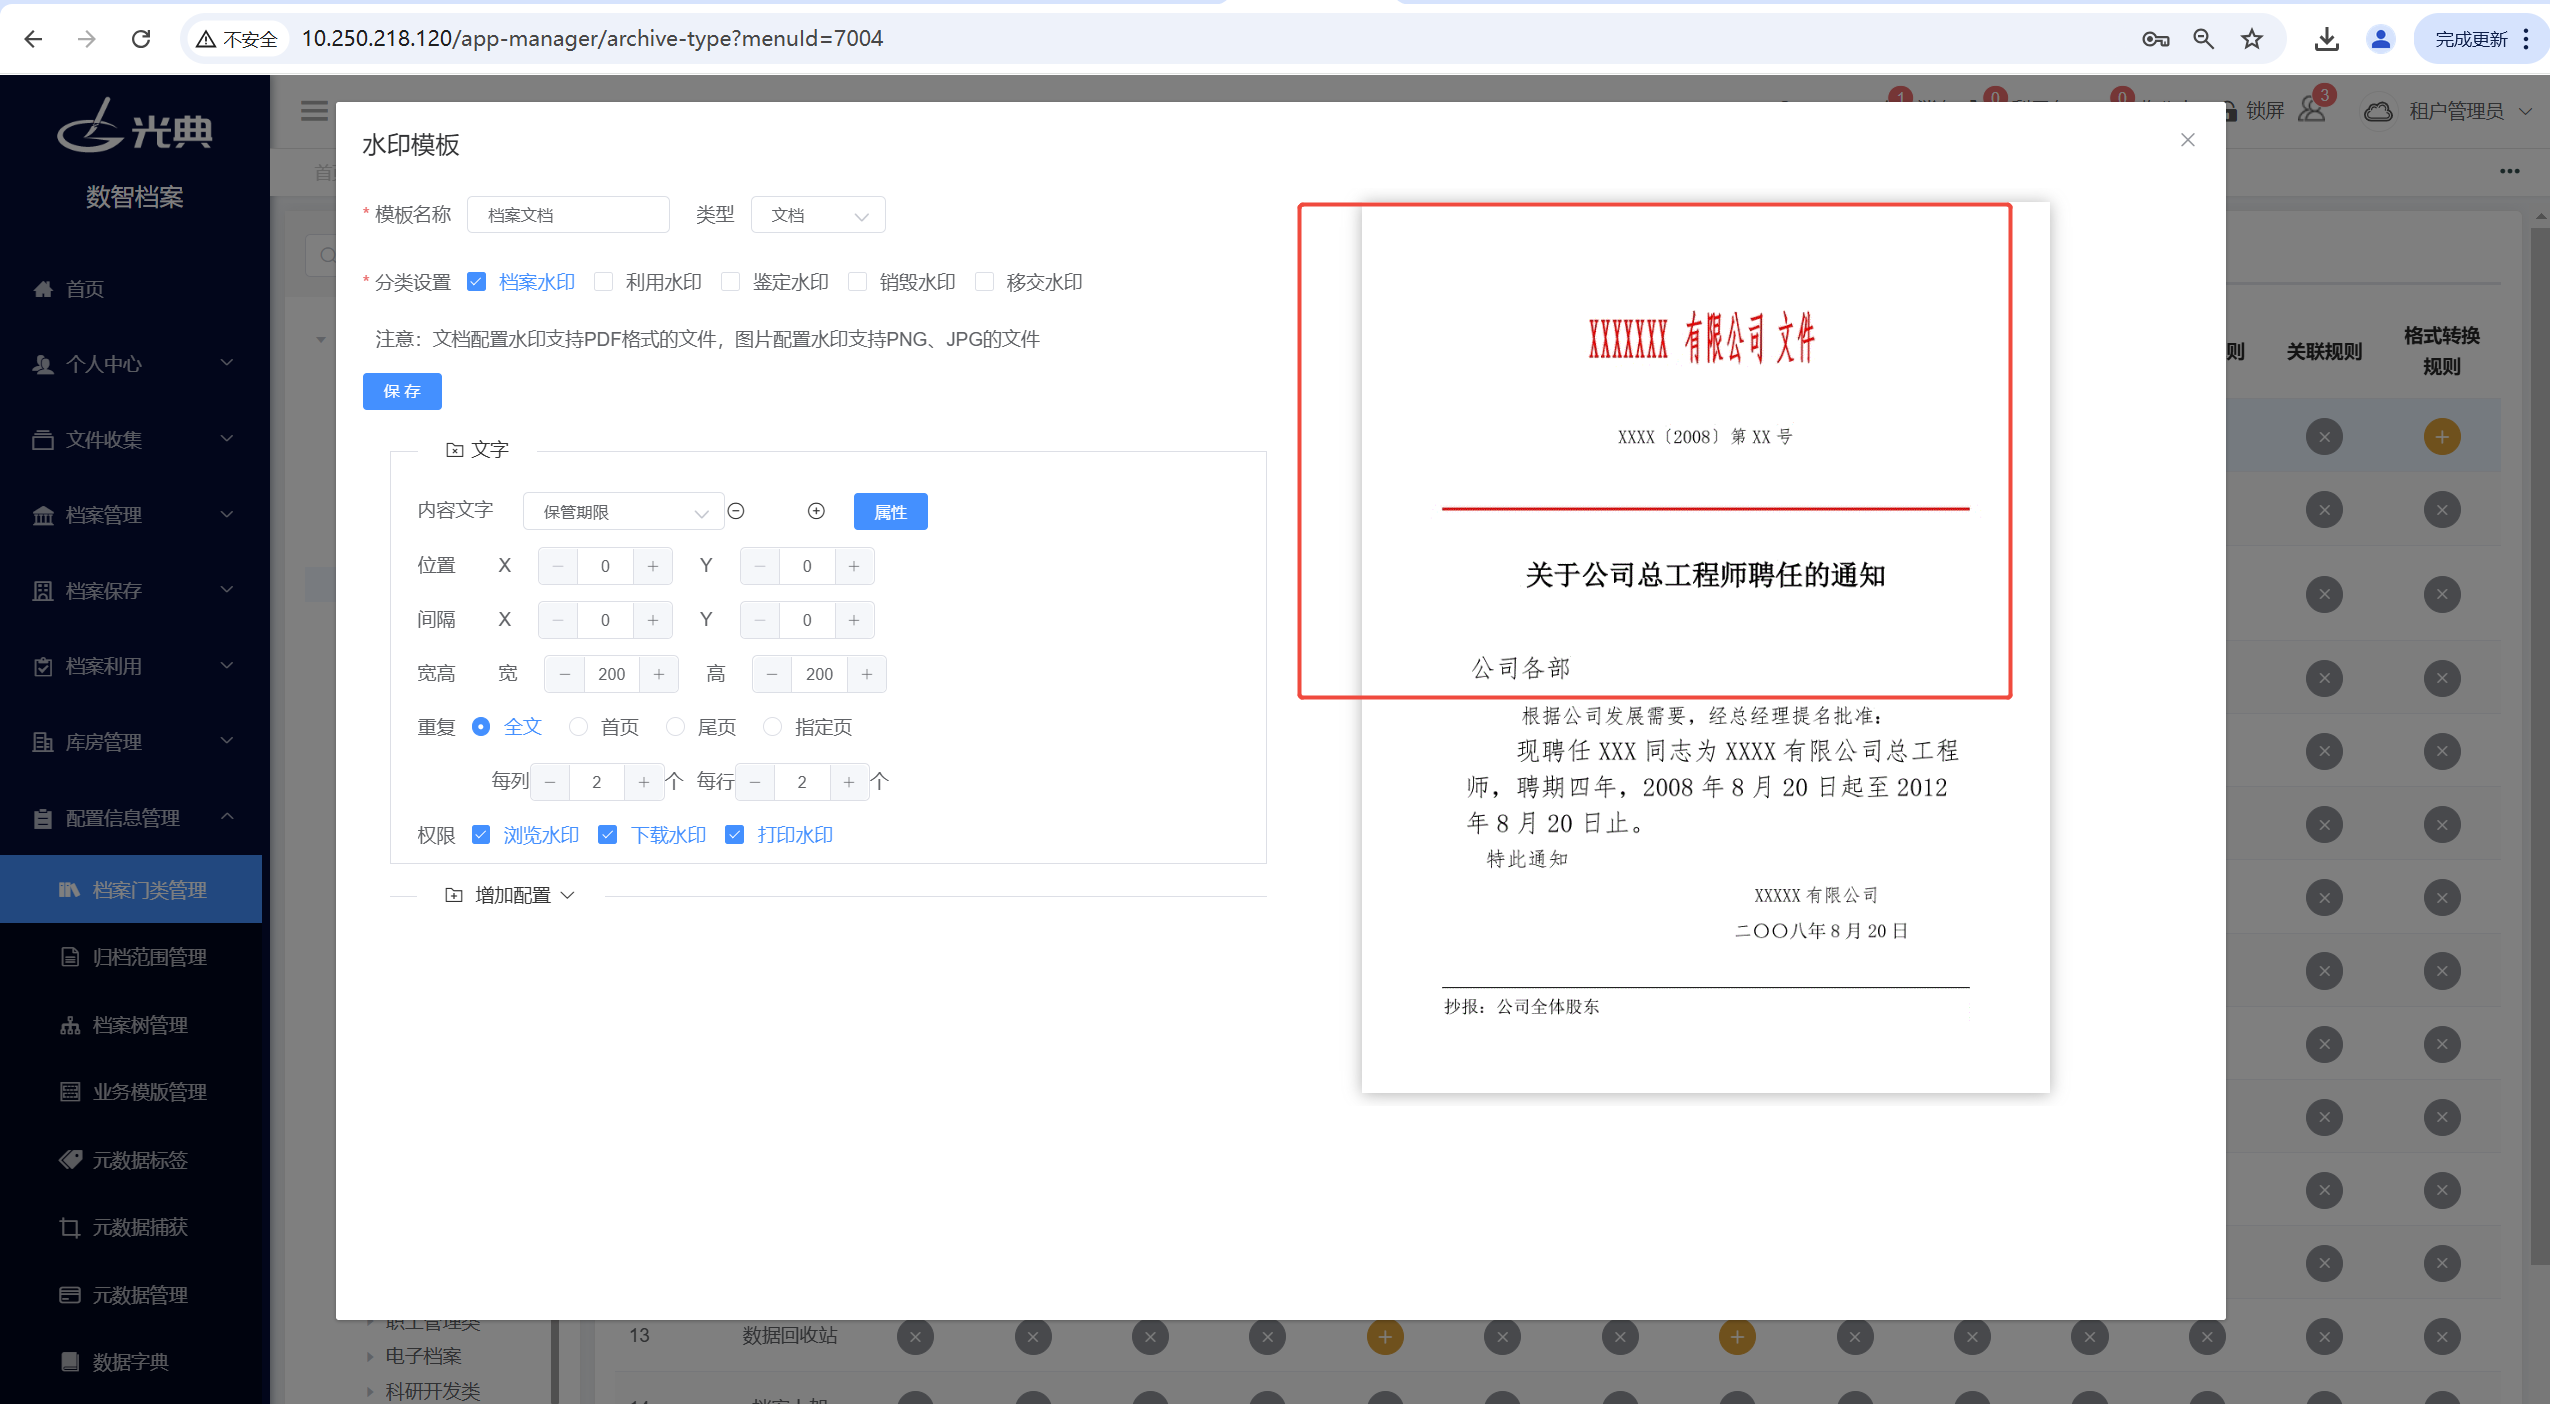The image size is (2550, 1404).
Task: Expand 档案保存 sidebar menu
Action: coord(134,591)
